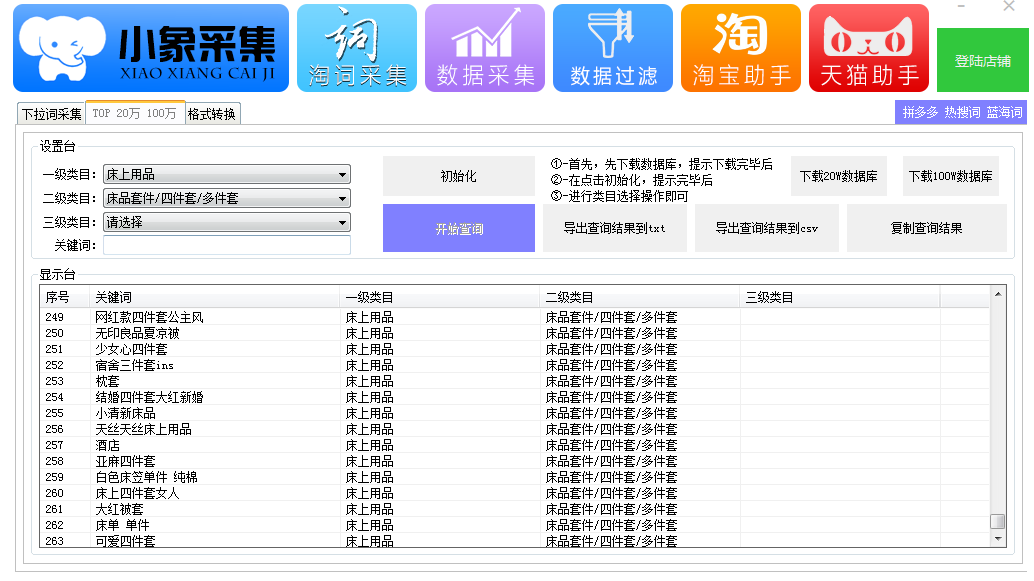
Task: Select row 可爱四件套
Action: click(x=514, y=541)
